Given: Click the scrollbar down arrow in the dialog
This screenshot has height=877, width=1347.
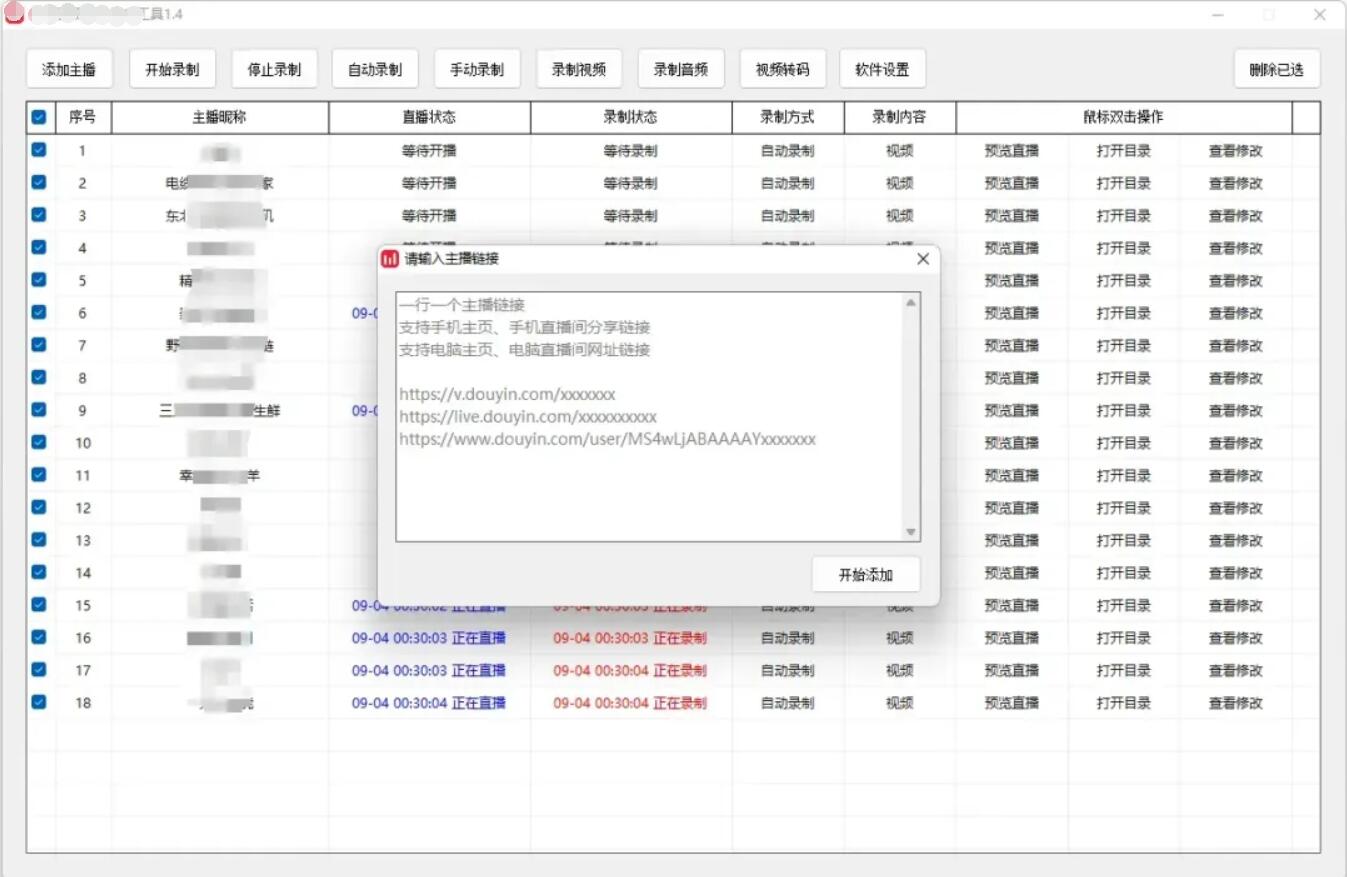Looking at the screenshot, I should coord(909,531).
